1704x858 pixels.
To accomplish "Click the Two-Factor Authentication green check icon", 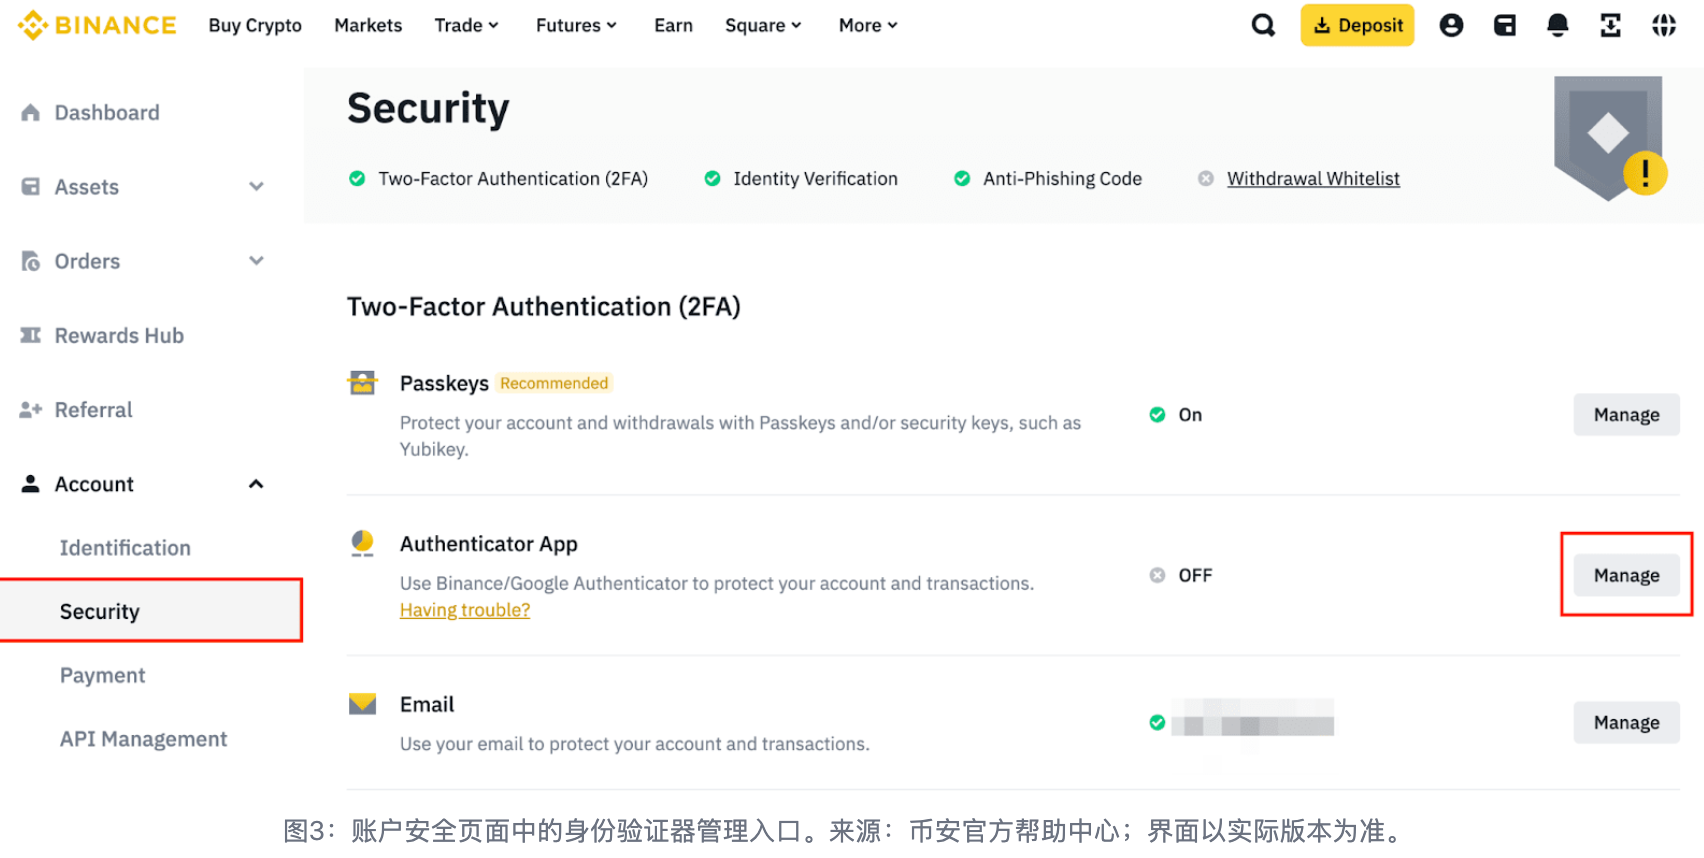I will point(357,179).
